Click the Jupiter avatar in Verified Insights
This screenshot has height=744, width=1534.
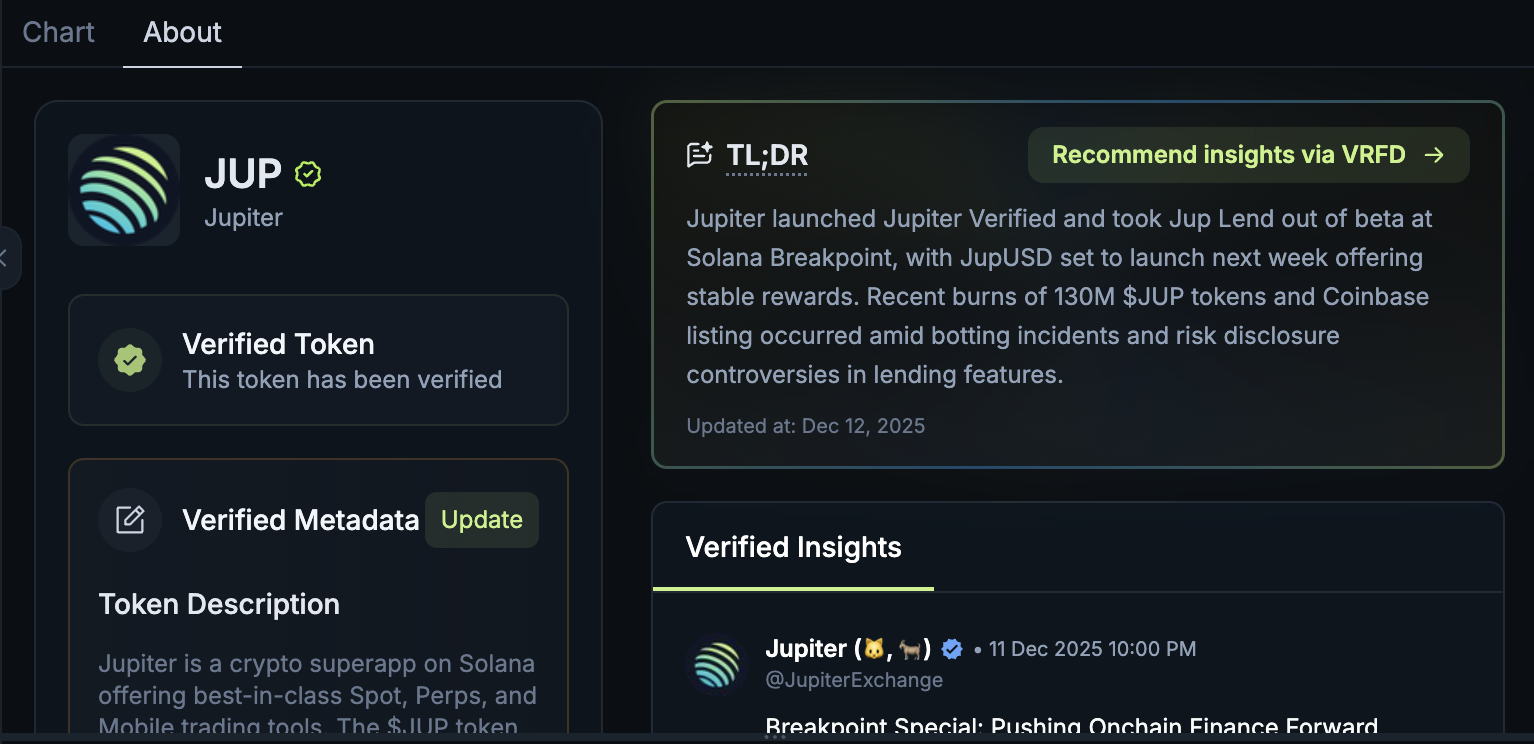pyautogui.click(x=716, y=665)
